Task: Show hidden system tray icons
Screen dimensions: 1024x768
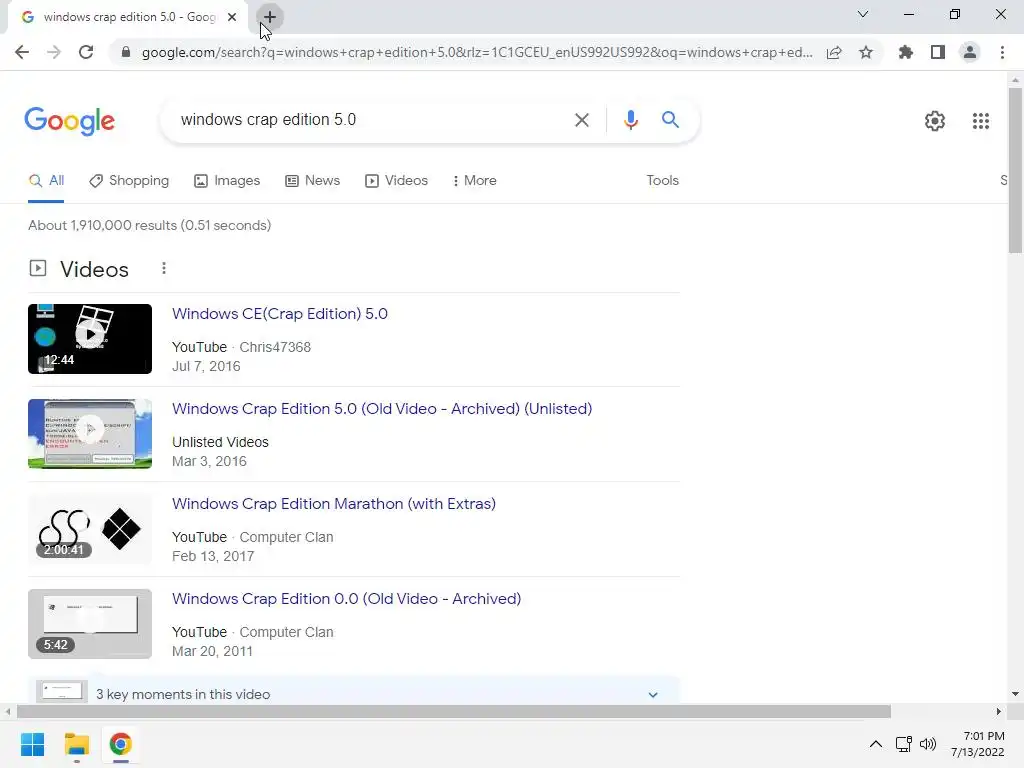Action: click(876, 744)
